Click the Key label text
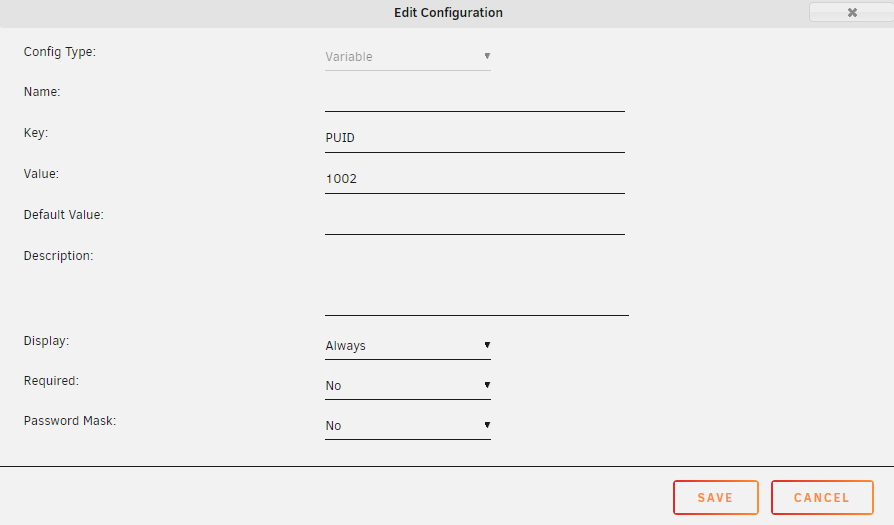 36,133
